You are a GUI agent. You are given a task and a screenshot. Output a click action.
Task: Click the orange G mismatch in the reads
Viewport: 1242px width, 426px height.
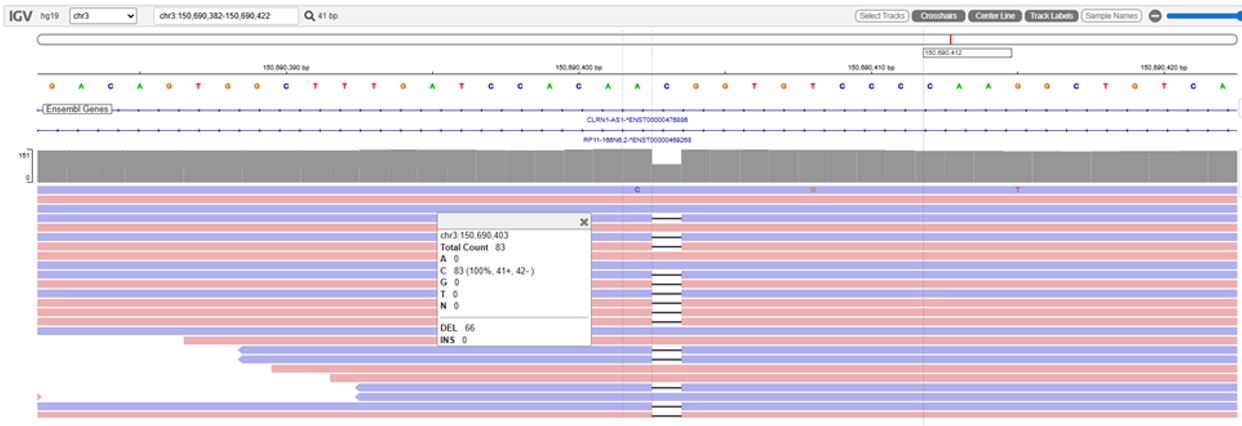click(x=812, y=189)
